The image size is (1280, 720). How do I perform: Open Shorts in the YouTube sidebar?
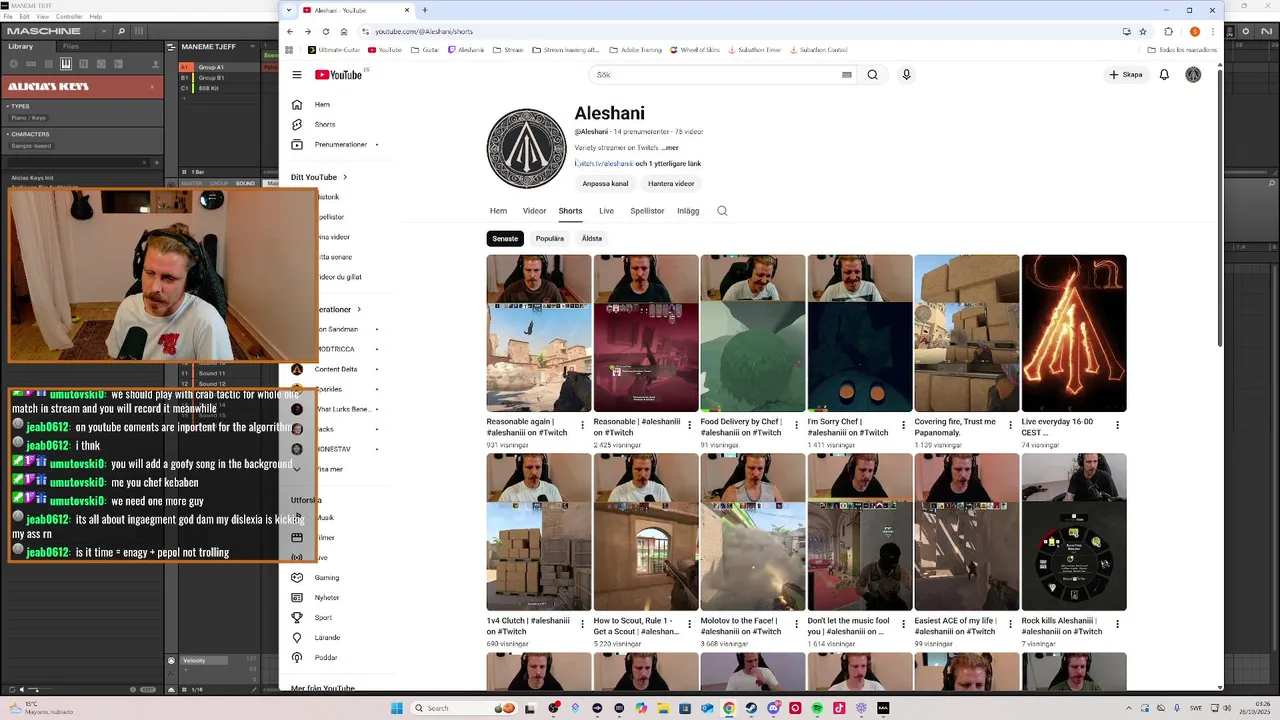point(324,124)
